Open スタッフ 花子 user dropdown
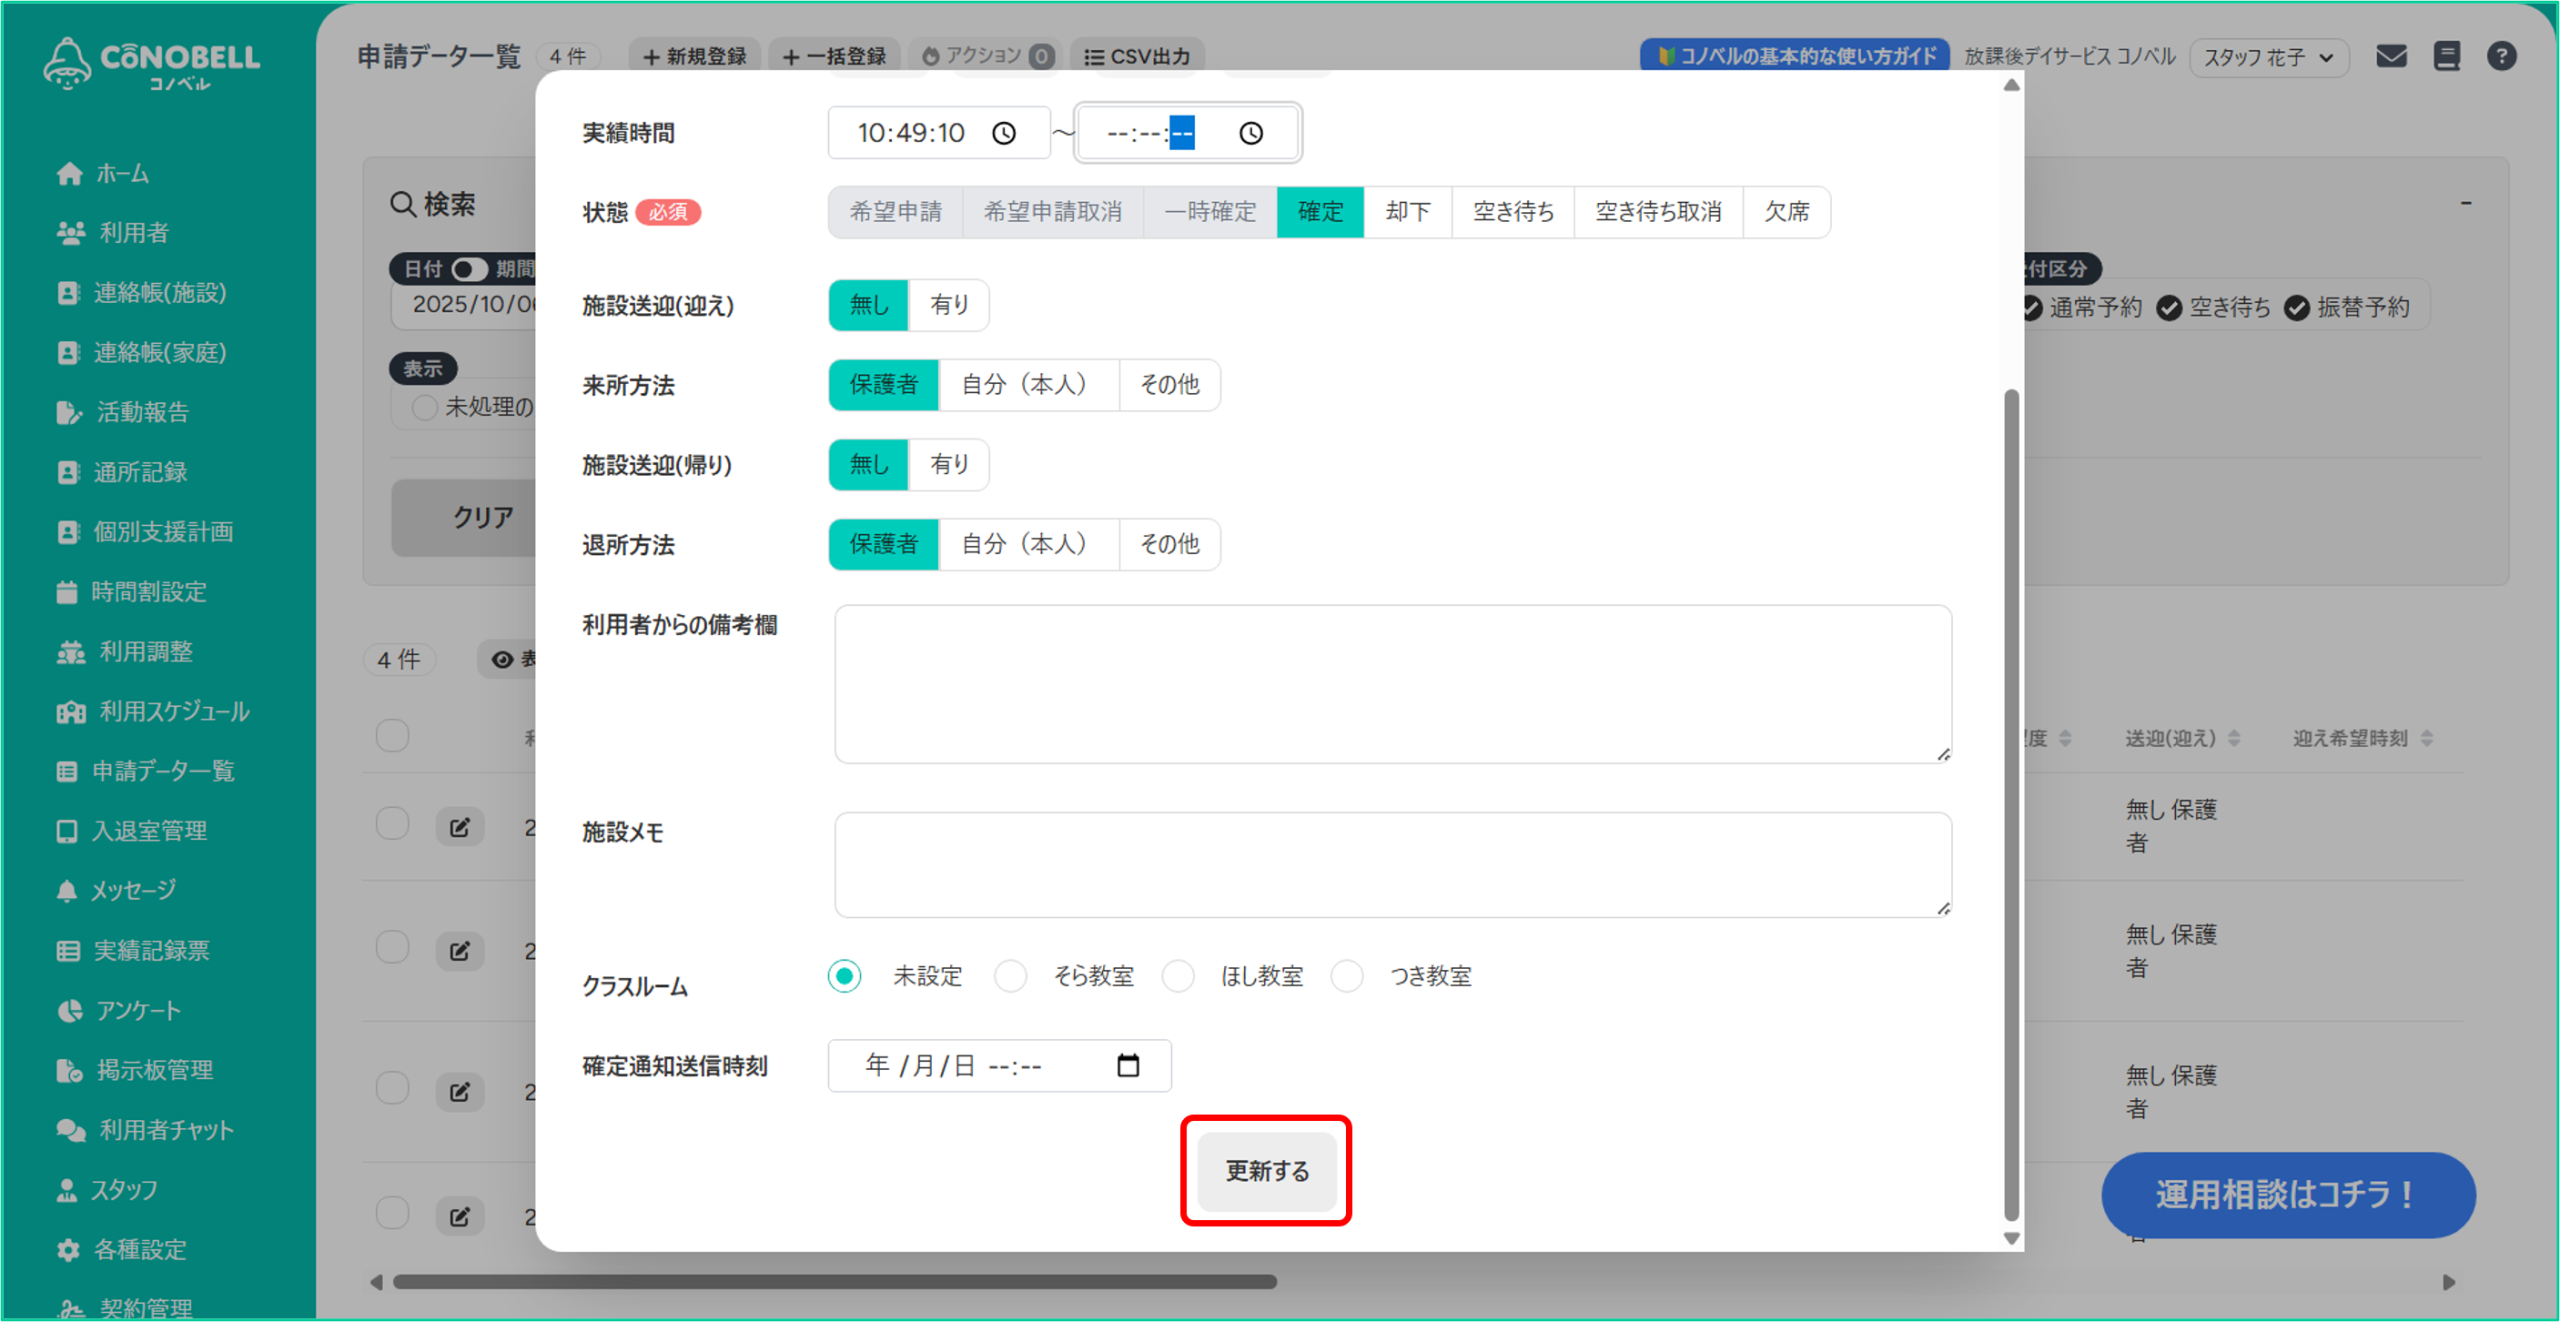The image size is (2560, 1322). (x=2268, y=57)
